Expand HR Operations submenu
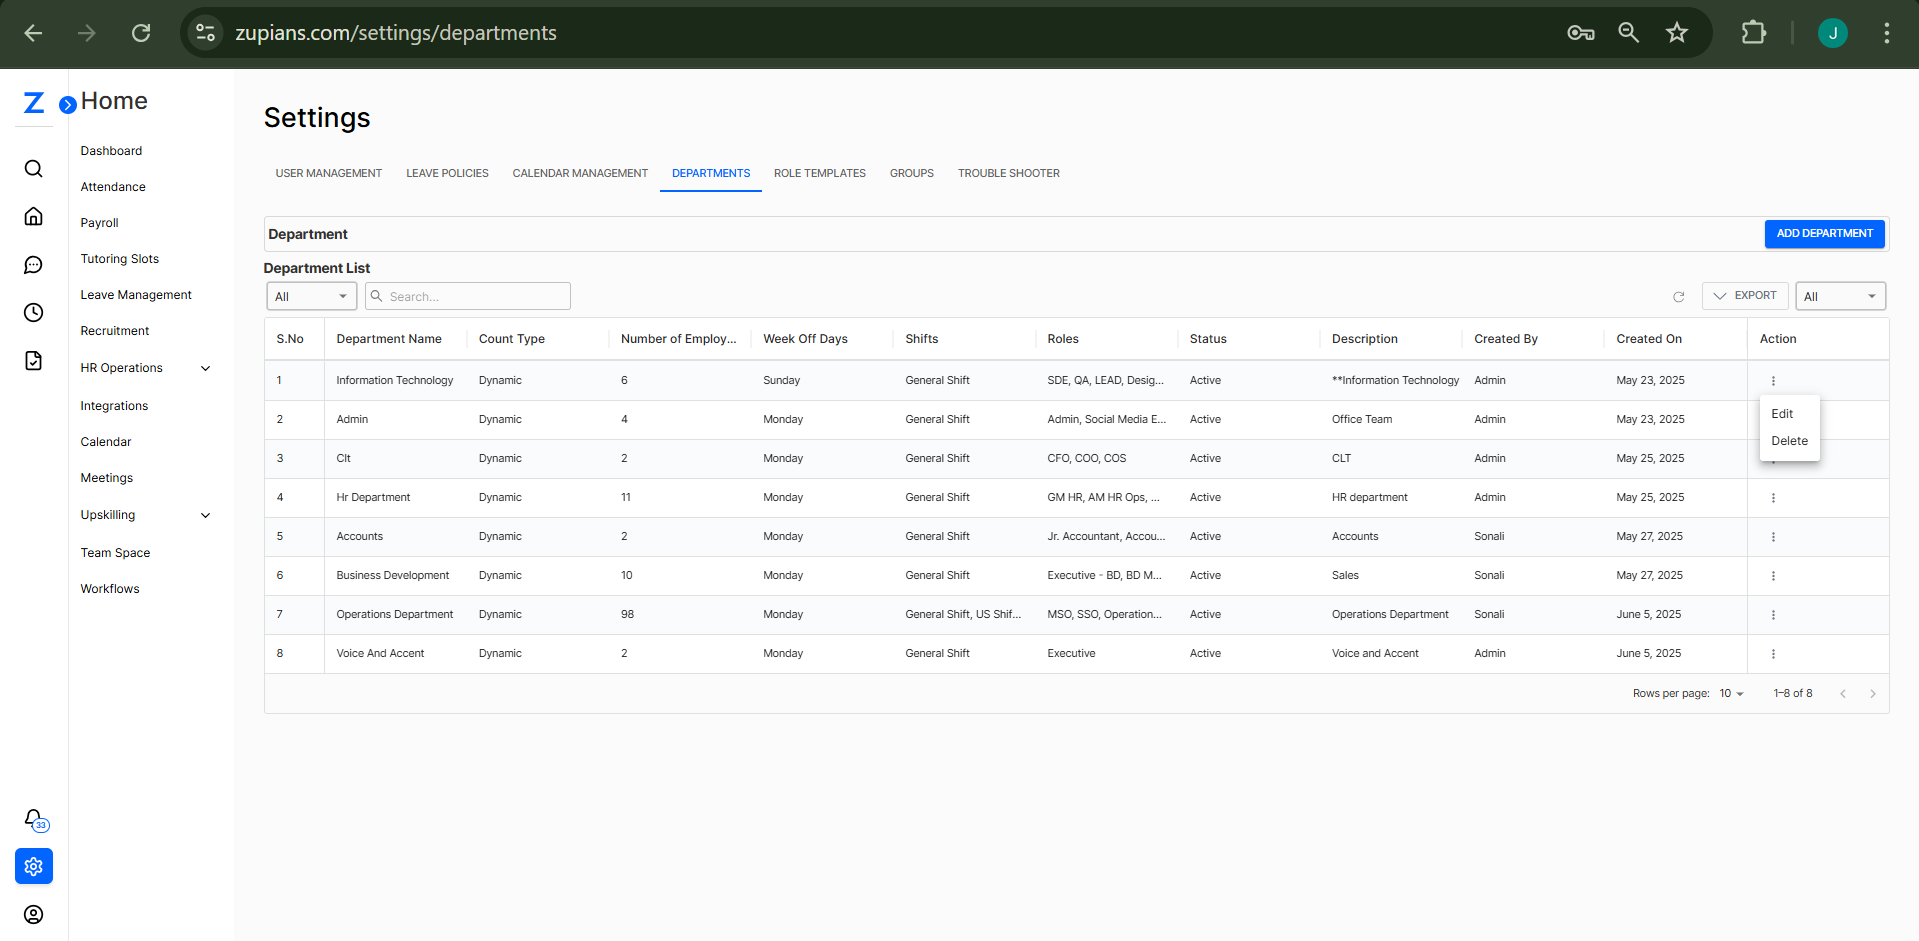 point(205,368)
